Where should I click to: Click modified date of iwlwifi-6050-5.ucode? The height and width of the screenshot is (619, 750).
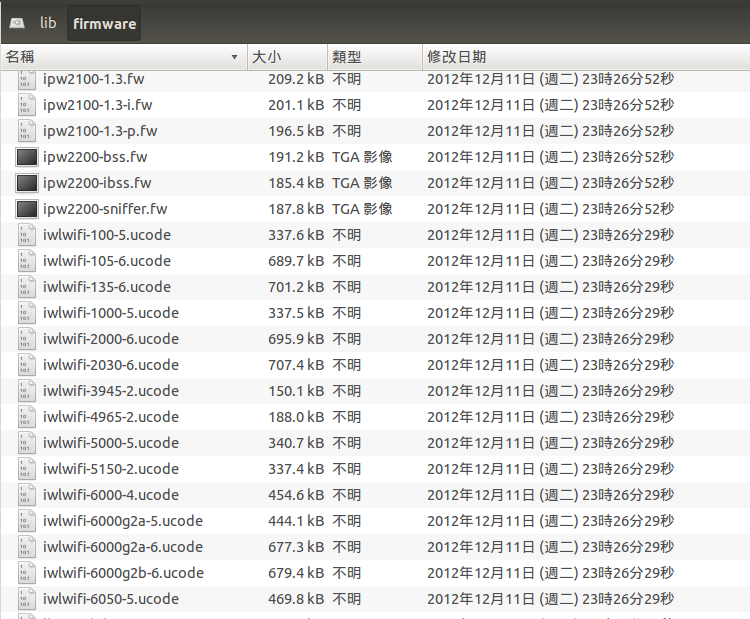[x=551, y=598]
